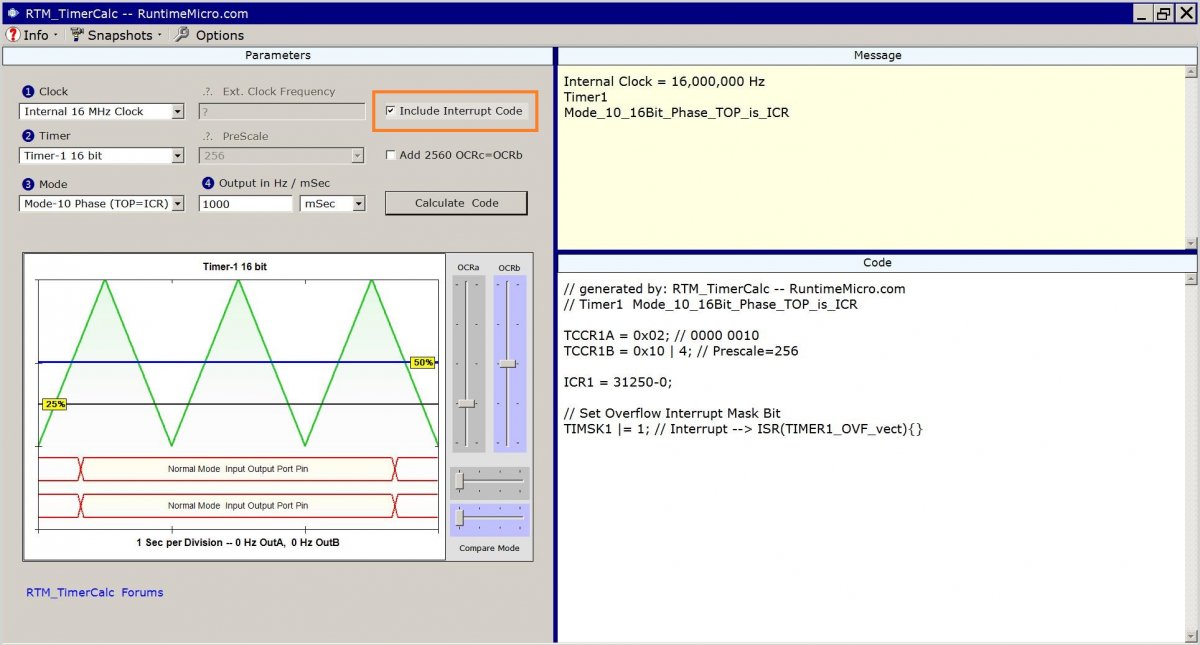Screen dimensions: 1200x645
Task: Click the yellow 25% marker label
Action: click(x=54, y=404)
